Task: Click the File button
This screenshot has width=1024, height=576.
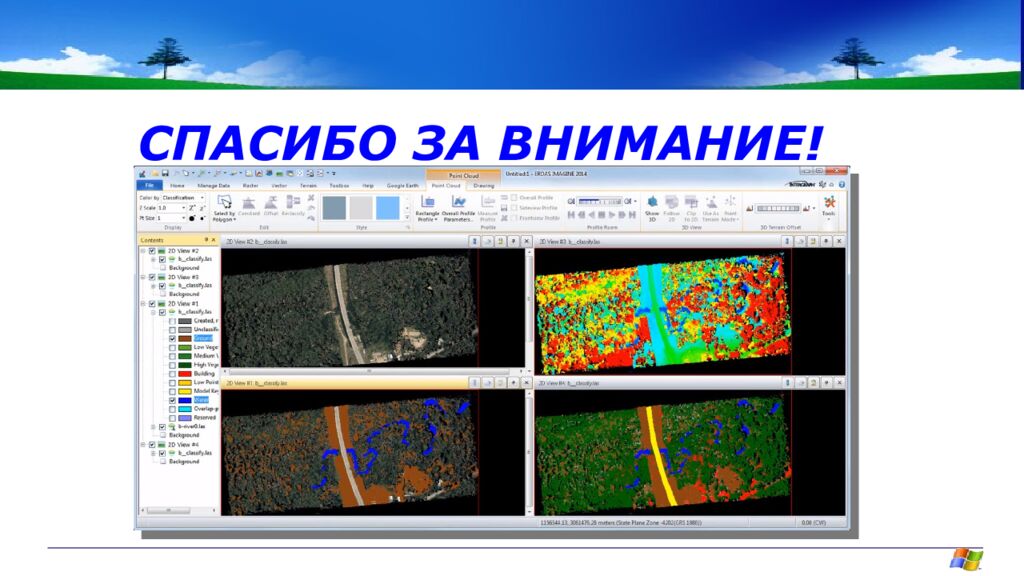Action: coord(149,186)
